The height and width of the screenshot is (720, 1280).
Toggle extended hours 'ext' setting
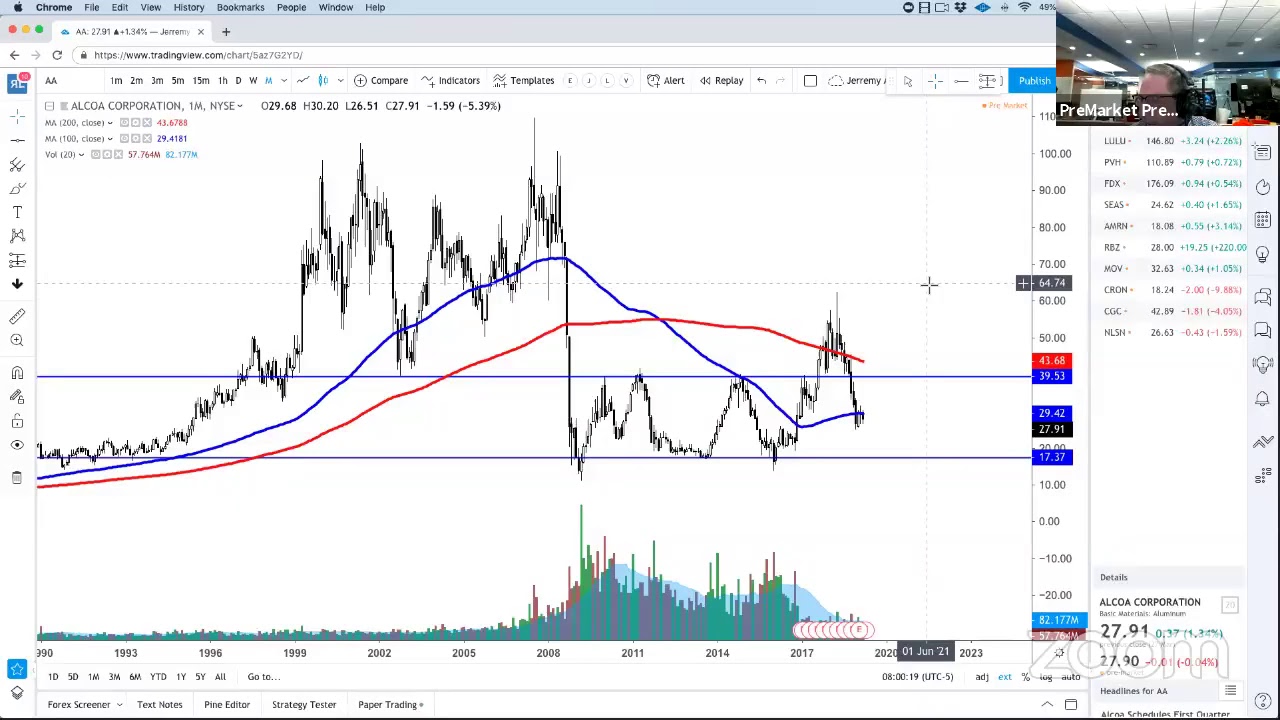(1004, 677)
